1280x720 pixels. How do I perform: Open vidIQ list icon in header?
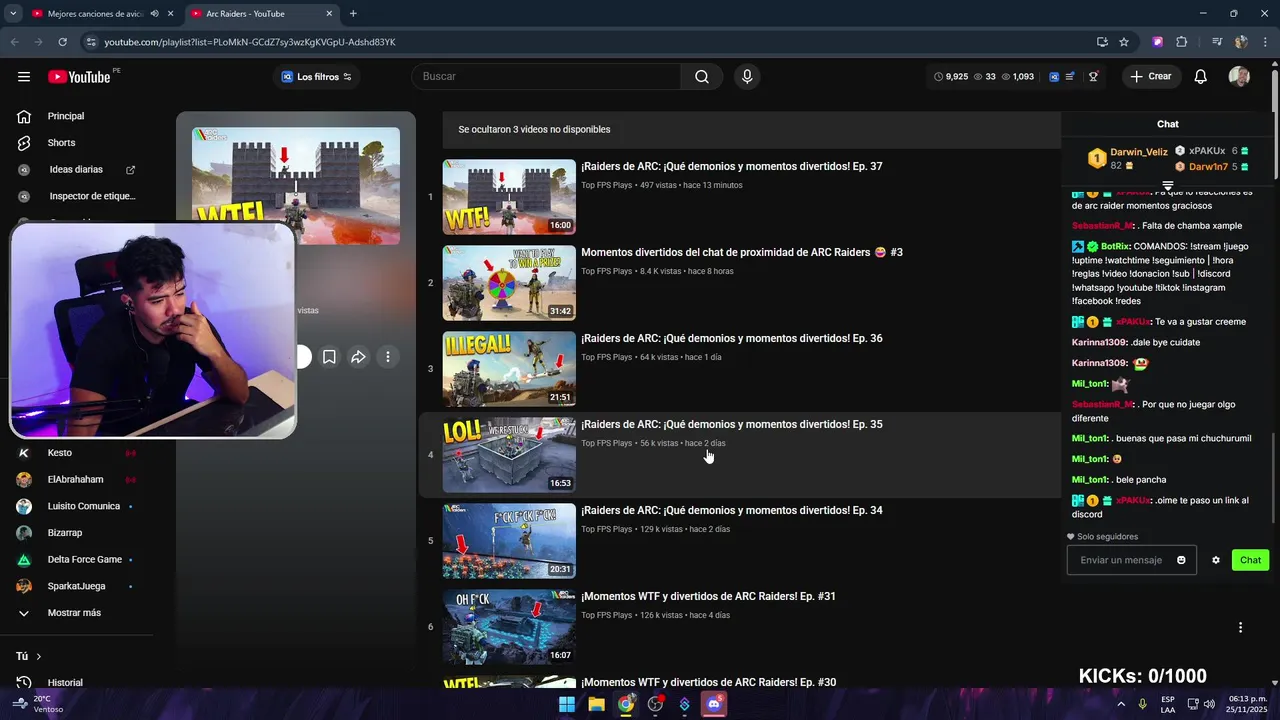coord(1070,77)
